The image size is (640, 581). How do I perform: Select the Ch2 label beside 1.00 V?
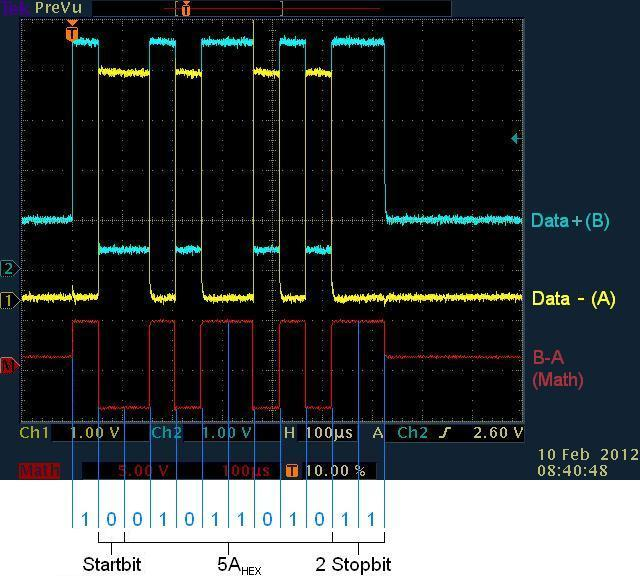pyautogui.click(x=166, y=433)
